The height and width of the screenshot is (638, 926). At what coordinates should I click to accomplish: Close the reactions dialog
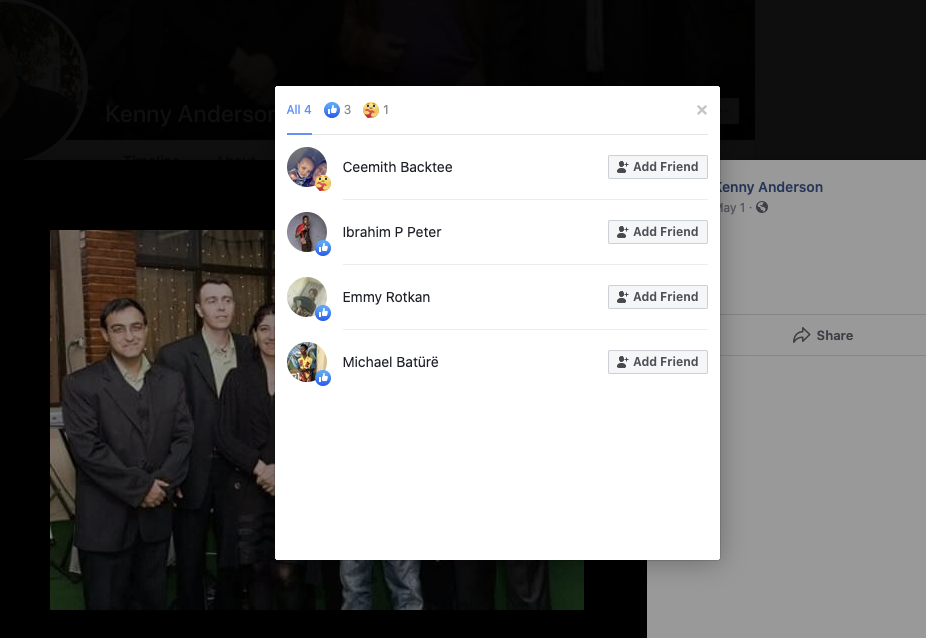point(702,110)
